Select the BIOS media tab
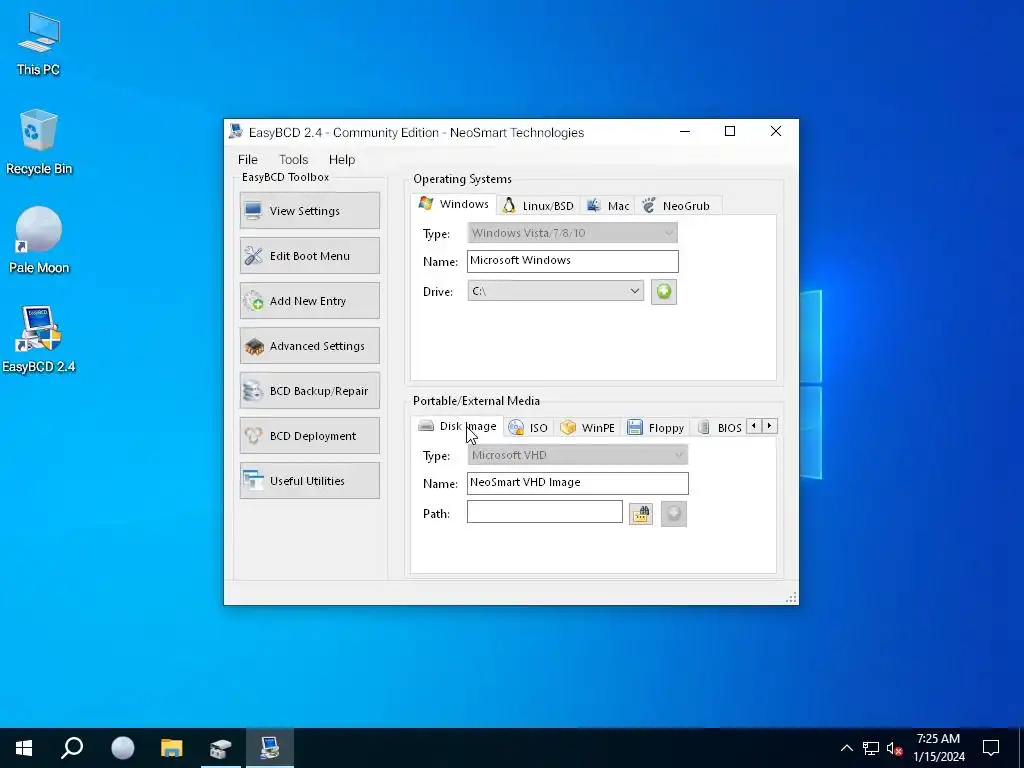The height and width of the screenshot is (768, 1024). pos(719,428)
